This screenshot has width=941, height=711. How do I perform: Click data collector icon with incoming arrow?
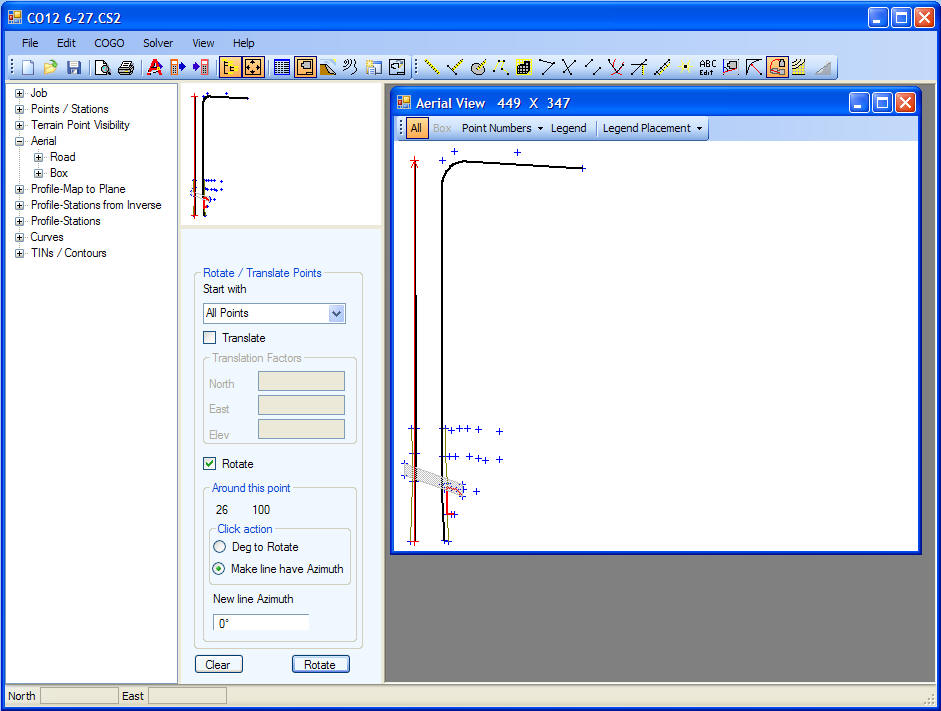click(x=201, y=67)
